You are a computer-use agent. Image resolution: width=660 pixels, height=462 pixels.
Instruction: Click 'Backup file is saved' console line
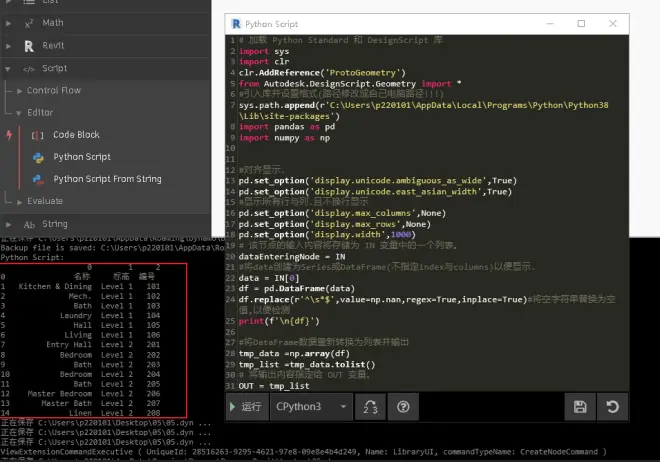click(x=112, y=248)
